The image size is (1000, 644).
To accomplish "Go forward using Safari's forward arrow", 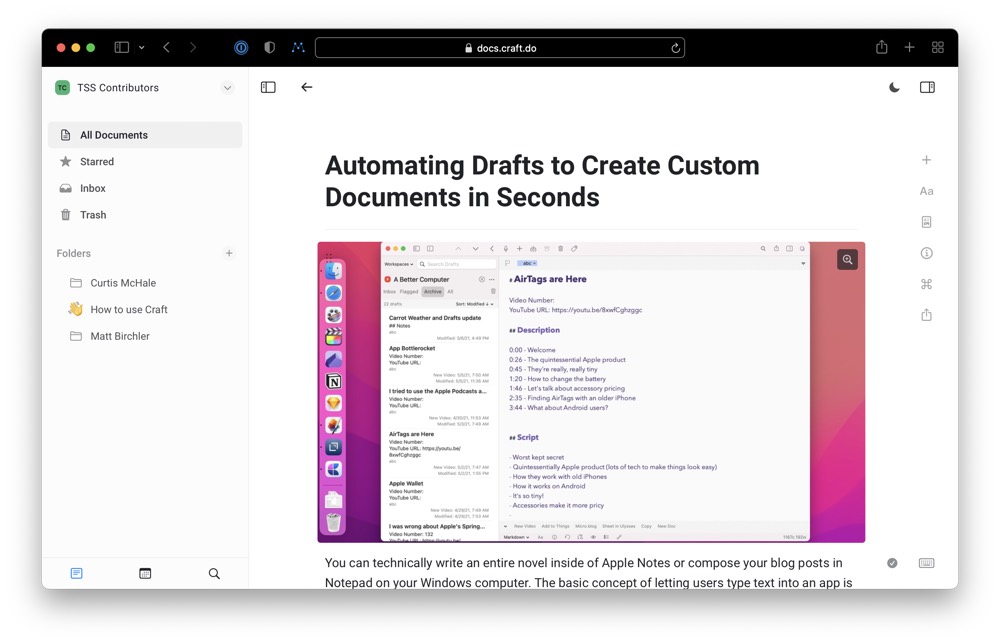I will coord(193,47).
